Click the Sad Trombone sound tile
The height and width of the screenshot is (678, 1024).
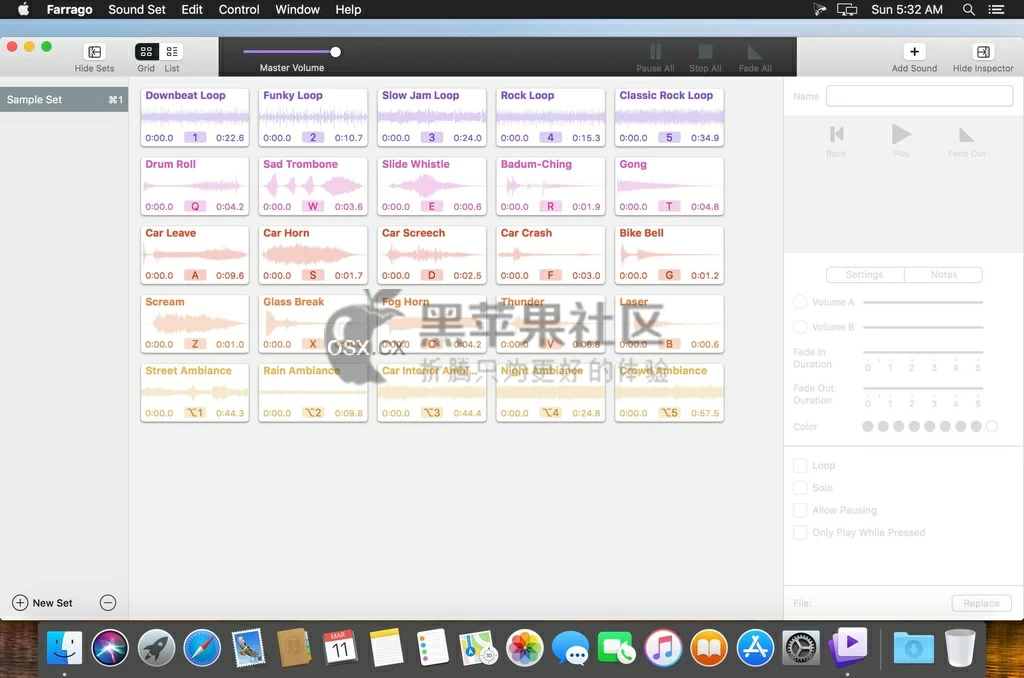313,186
